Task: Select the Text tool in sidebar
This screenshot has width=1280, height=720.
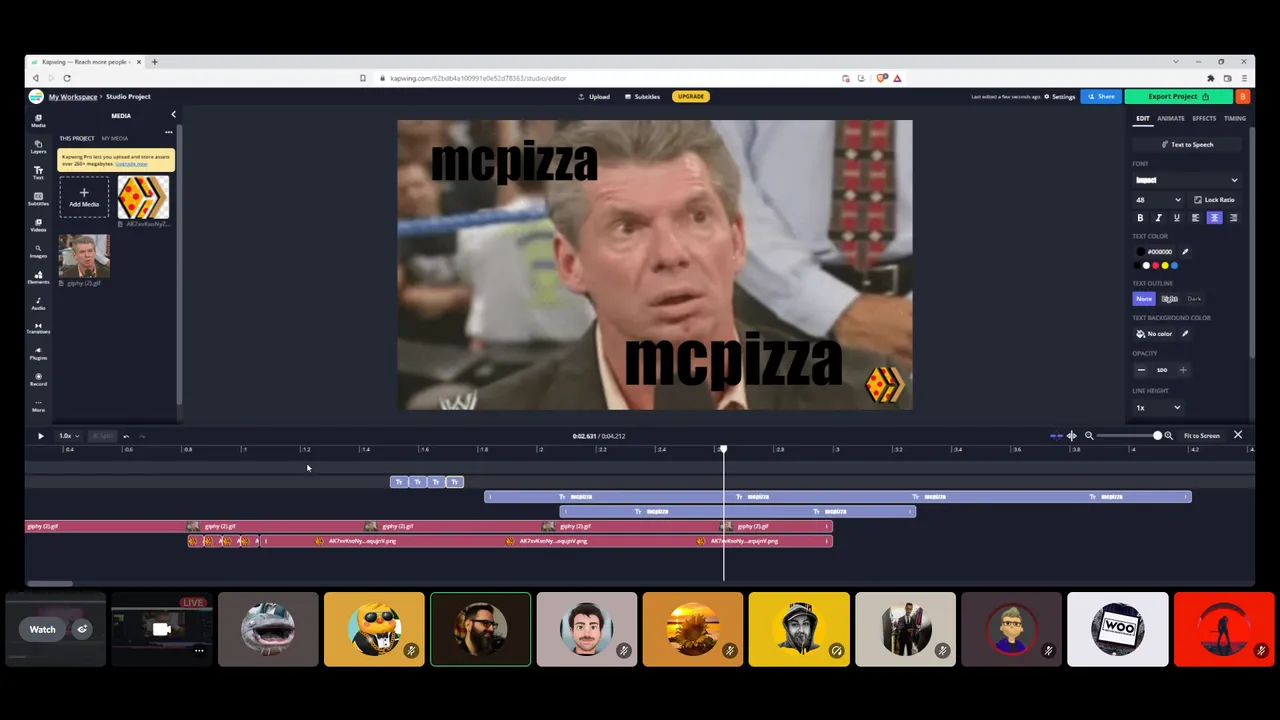Action: tap(38, 172)
